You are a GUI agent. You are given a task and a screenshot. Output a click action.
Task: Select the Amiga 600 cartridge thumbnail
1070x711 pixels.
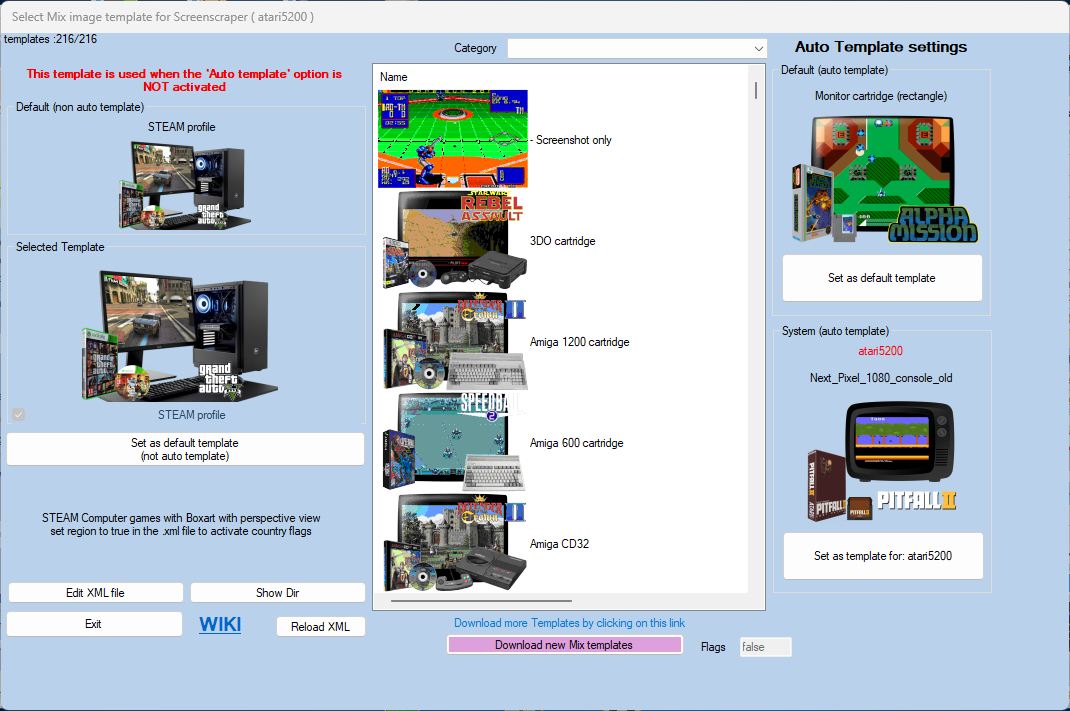coord(453,442)
